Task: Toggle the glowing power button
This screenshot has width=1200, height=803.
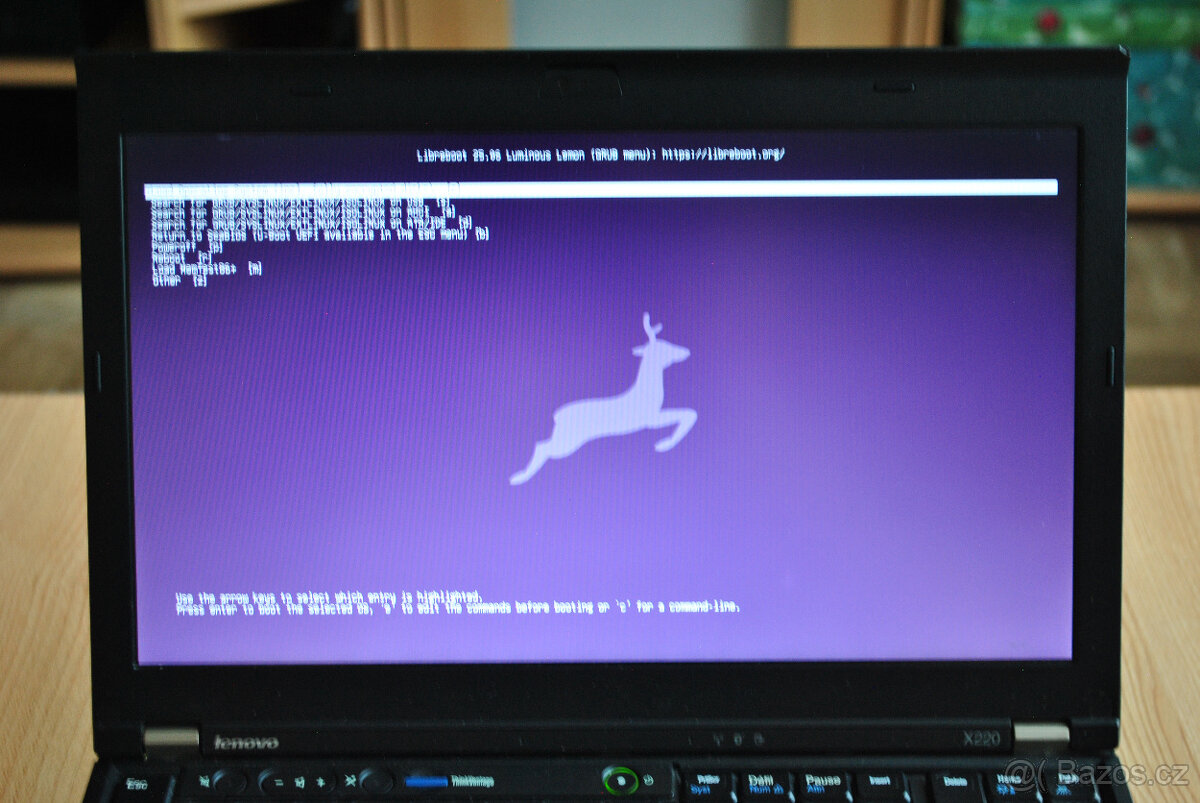Action: click(x=621, y=780)
